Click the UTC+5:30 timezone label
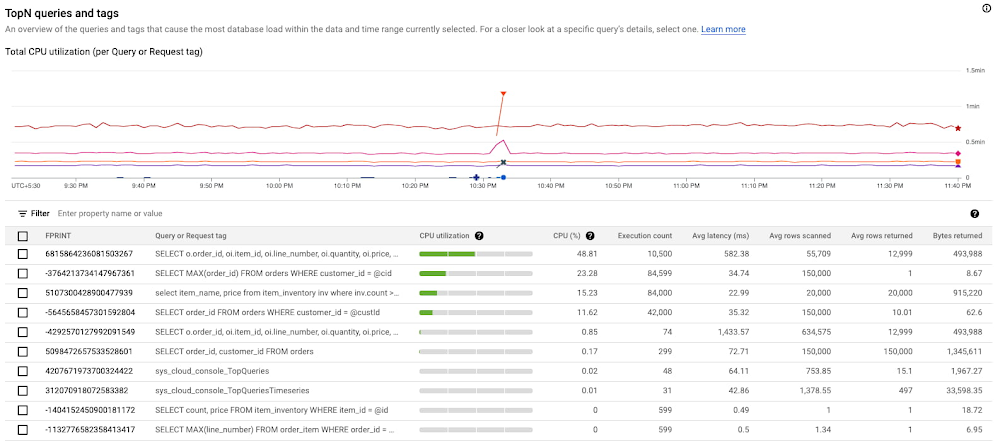This screenshot has width=1000, height=445. pyautogui.click(x=25, y=186)
